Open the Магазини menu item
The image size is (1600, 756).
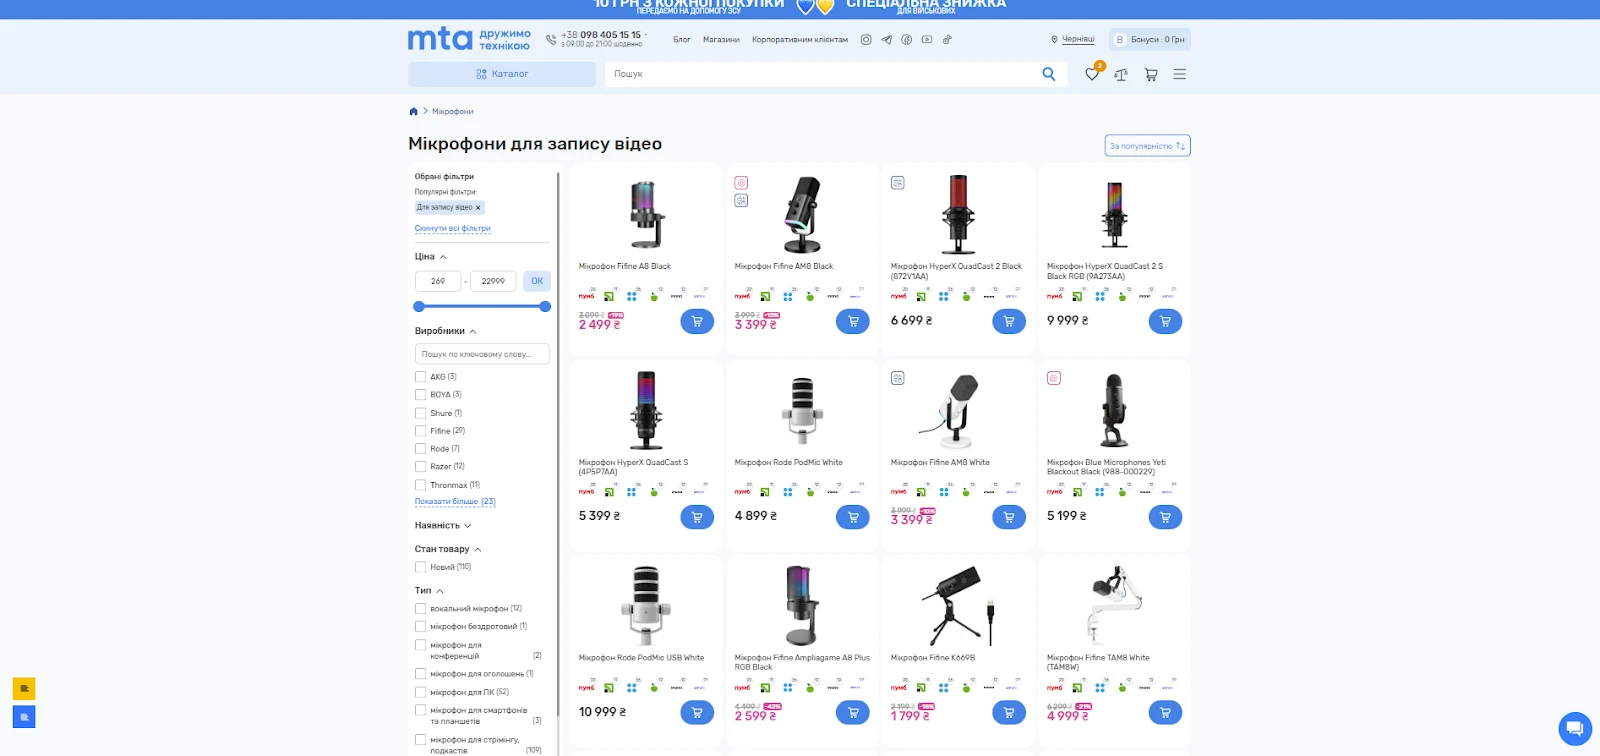[721, 40]
